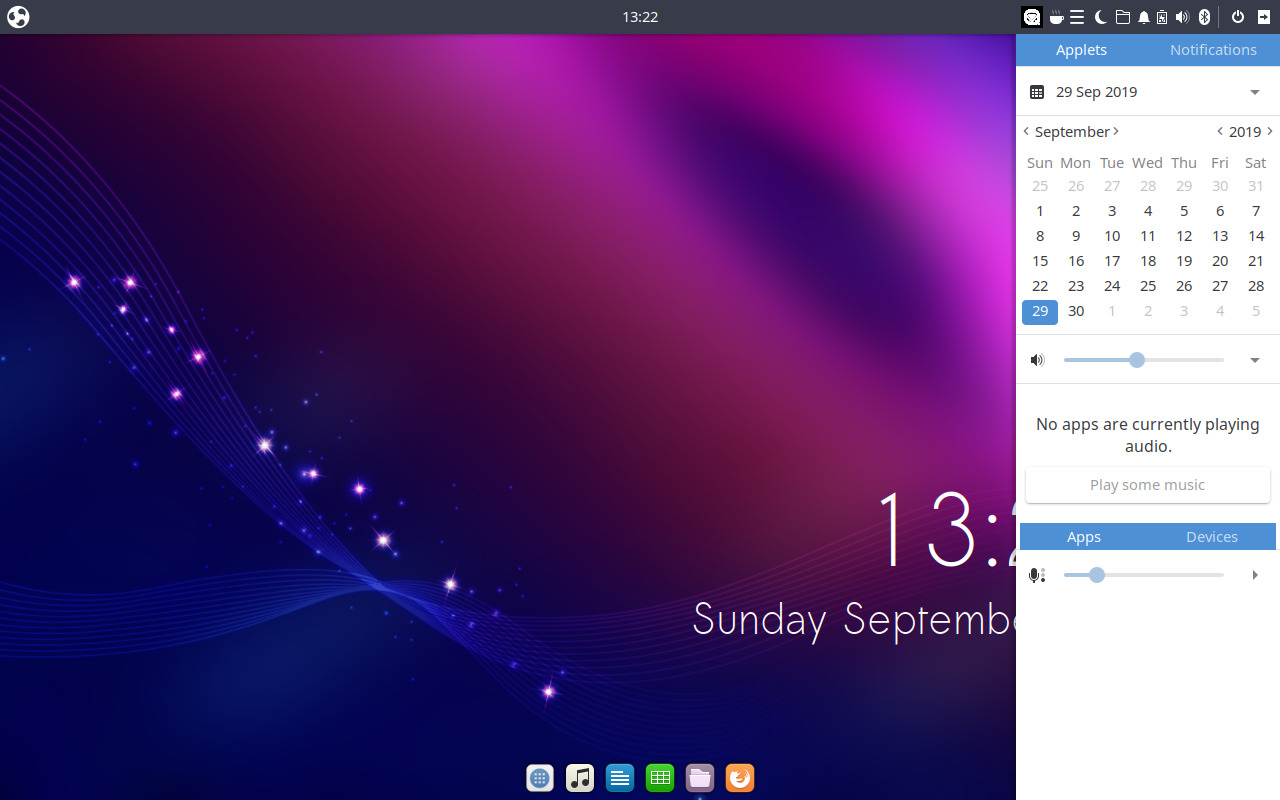Switch to the Notifications tab

tap(1213, 49)
